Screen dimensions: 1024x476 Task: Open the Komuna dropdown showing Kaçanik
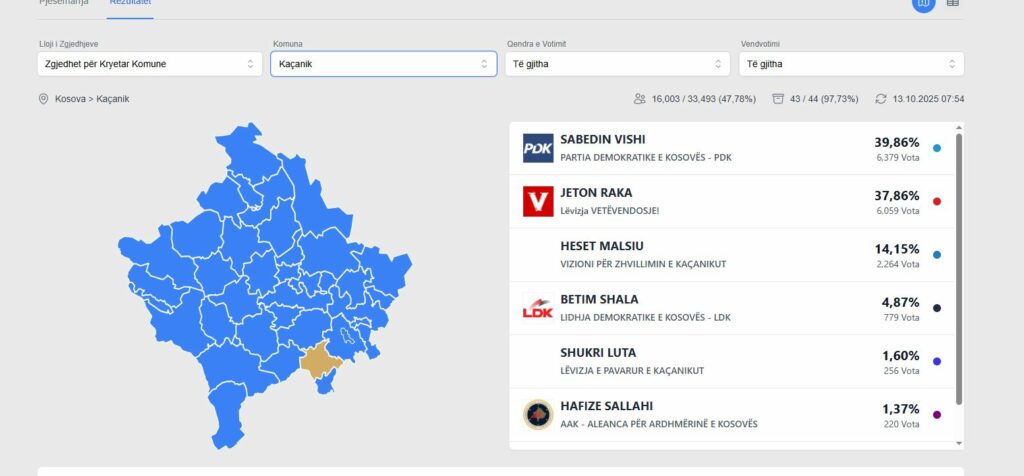pos(383,64)
